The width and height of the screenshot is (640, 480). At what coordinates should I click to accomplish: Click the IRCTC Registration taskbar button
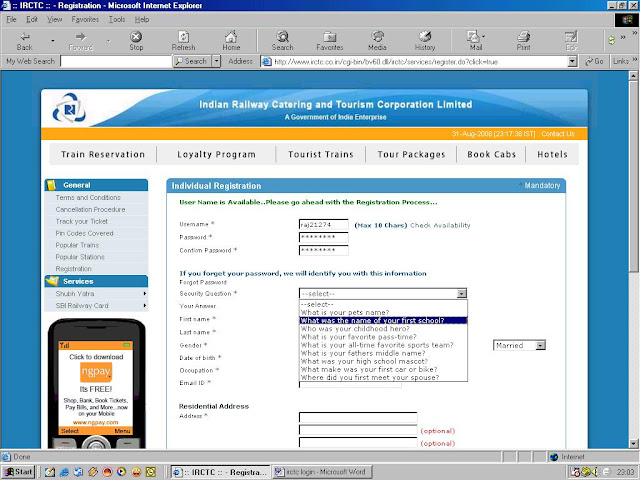(220, 472)
